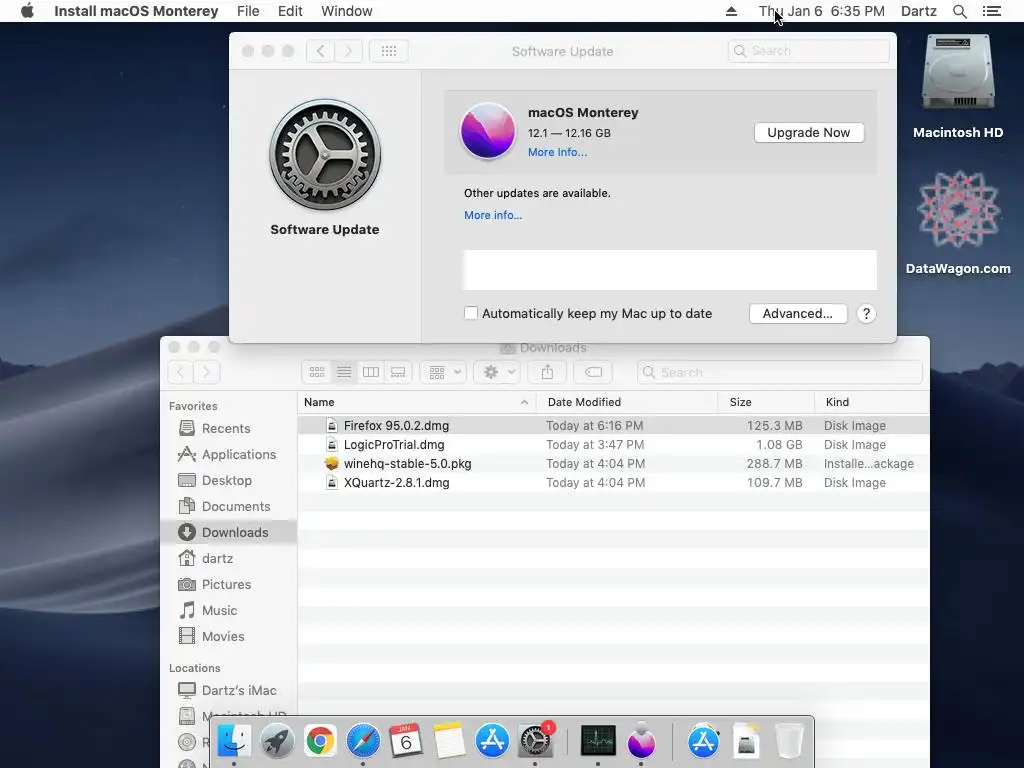Open Notification Center list icon
Viewport: 1024px width, 768px height.
coord(991,11)
